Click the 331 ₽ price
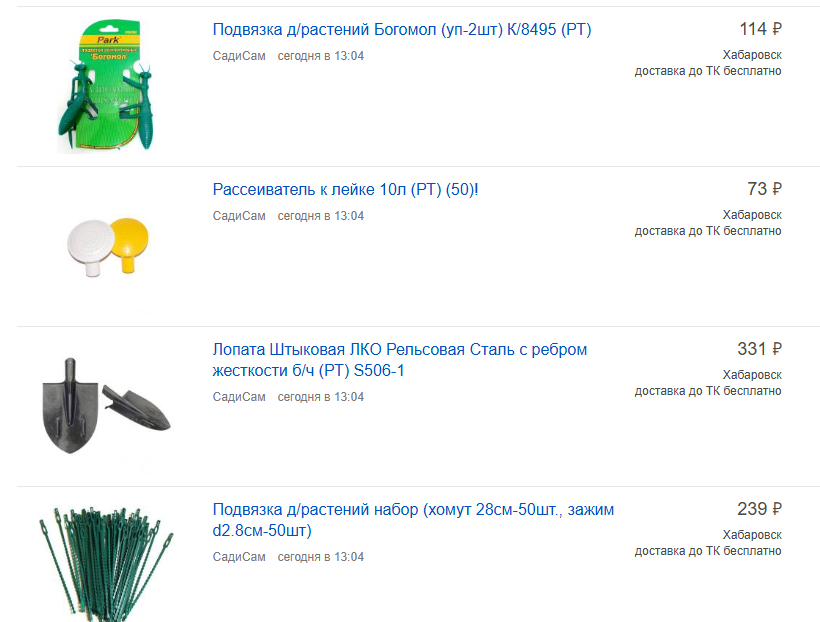This screenshot has height=622, width=820. click(x=759, y=349)
